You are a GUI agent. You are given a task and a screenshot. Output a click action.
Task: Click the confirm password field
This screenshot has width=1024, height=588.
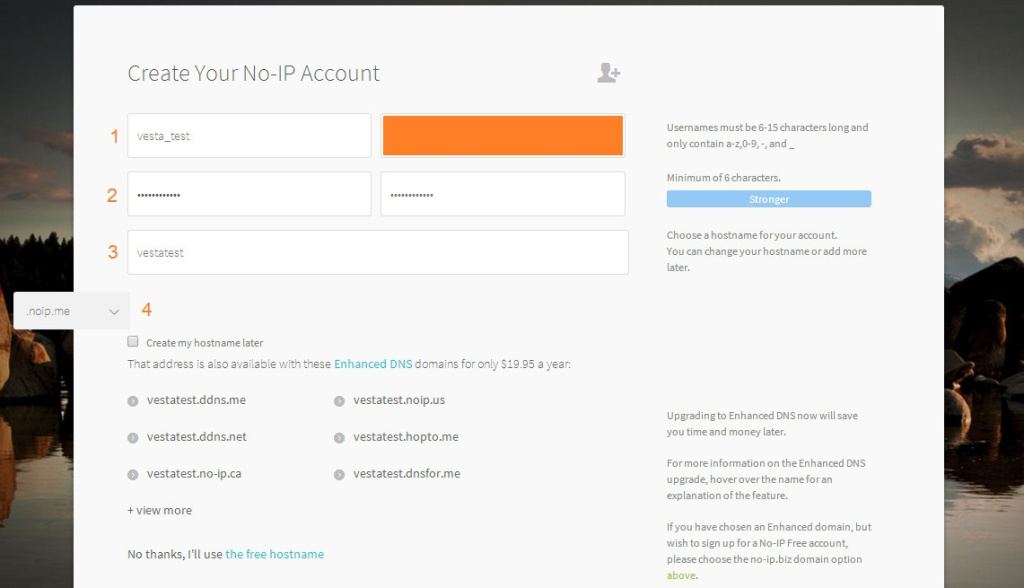pyautogui.click(x=503, y=194)
